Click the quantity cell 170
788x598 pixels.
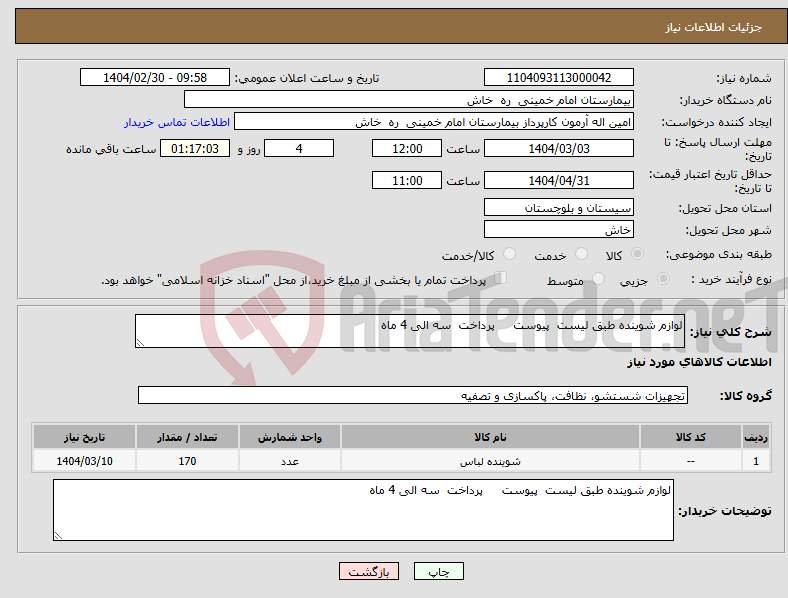pyautogui.click(x=187, y=461)
